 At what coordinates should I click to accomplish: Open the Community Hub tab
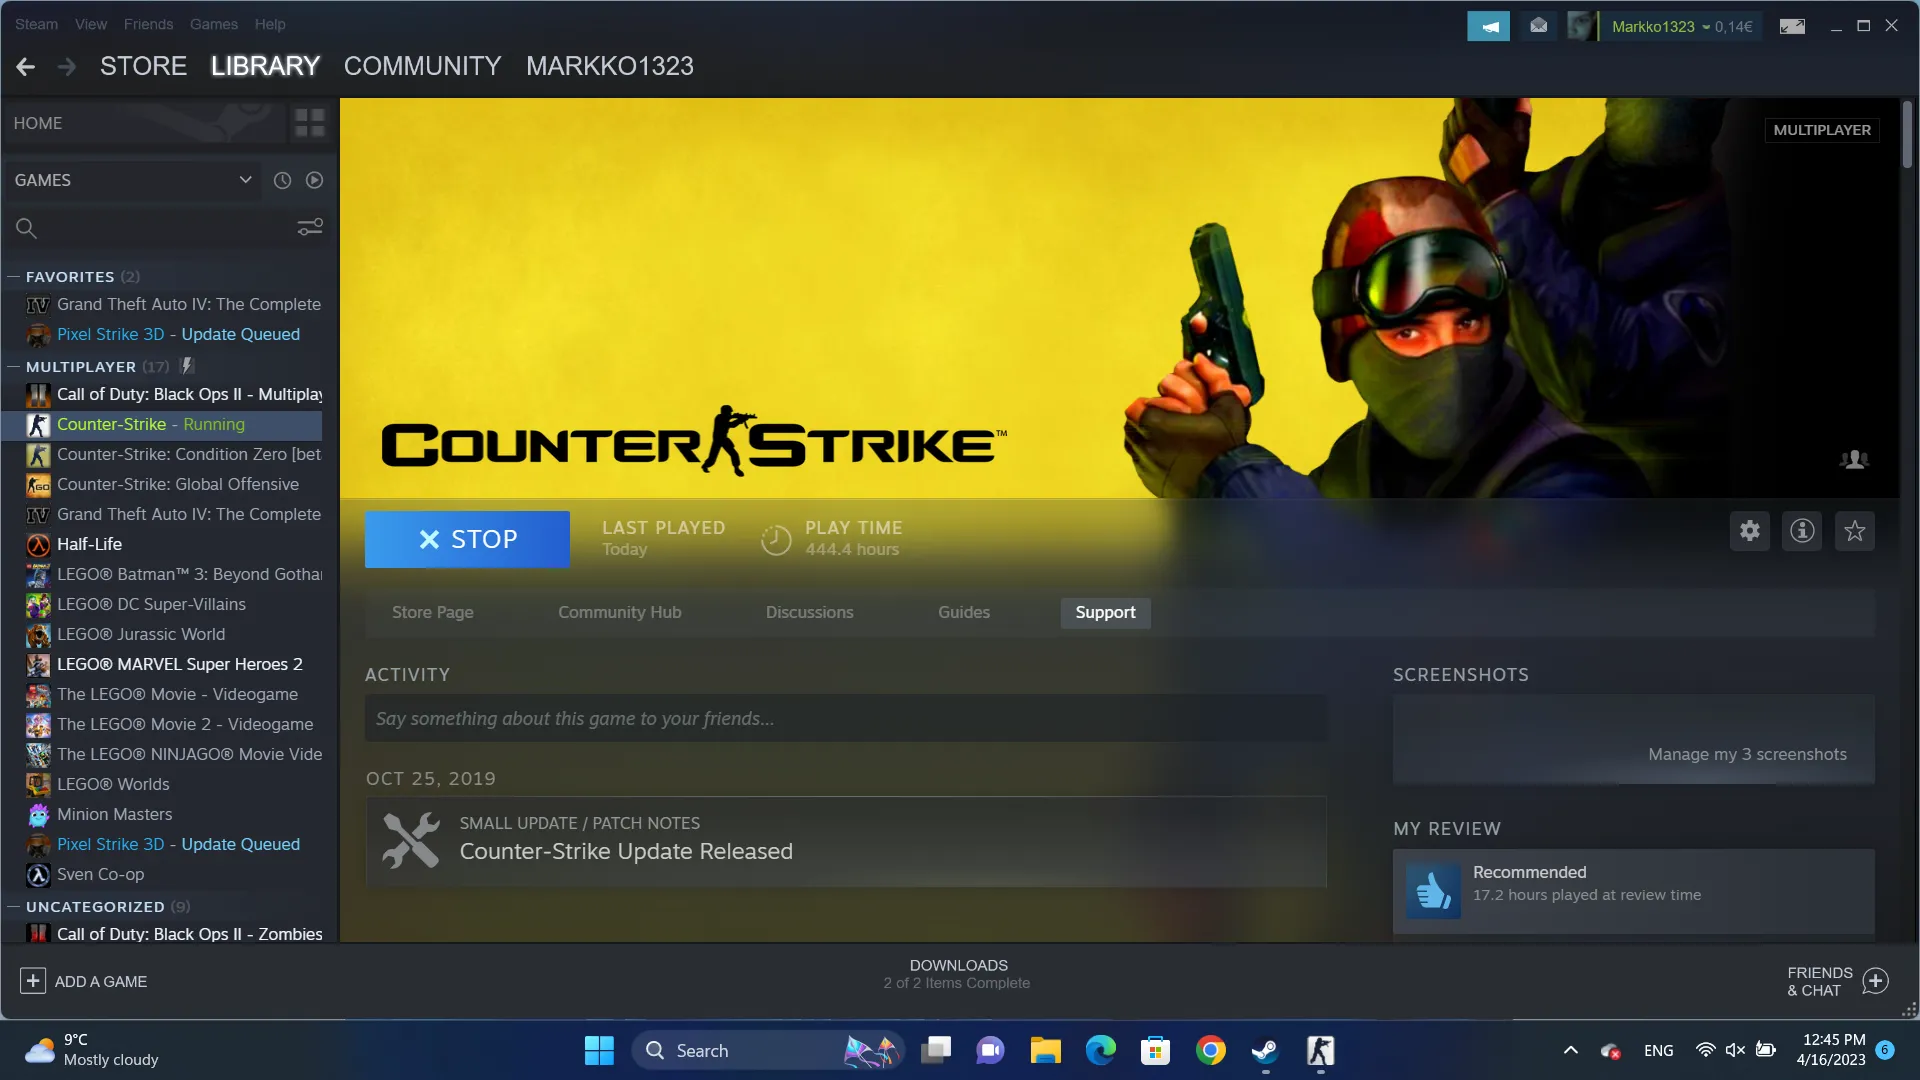619,612
